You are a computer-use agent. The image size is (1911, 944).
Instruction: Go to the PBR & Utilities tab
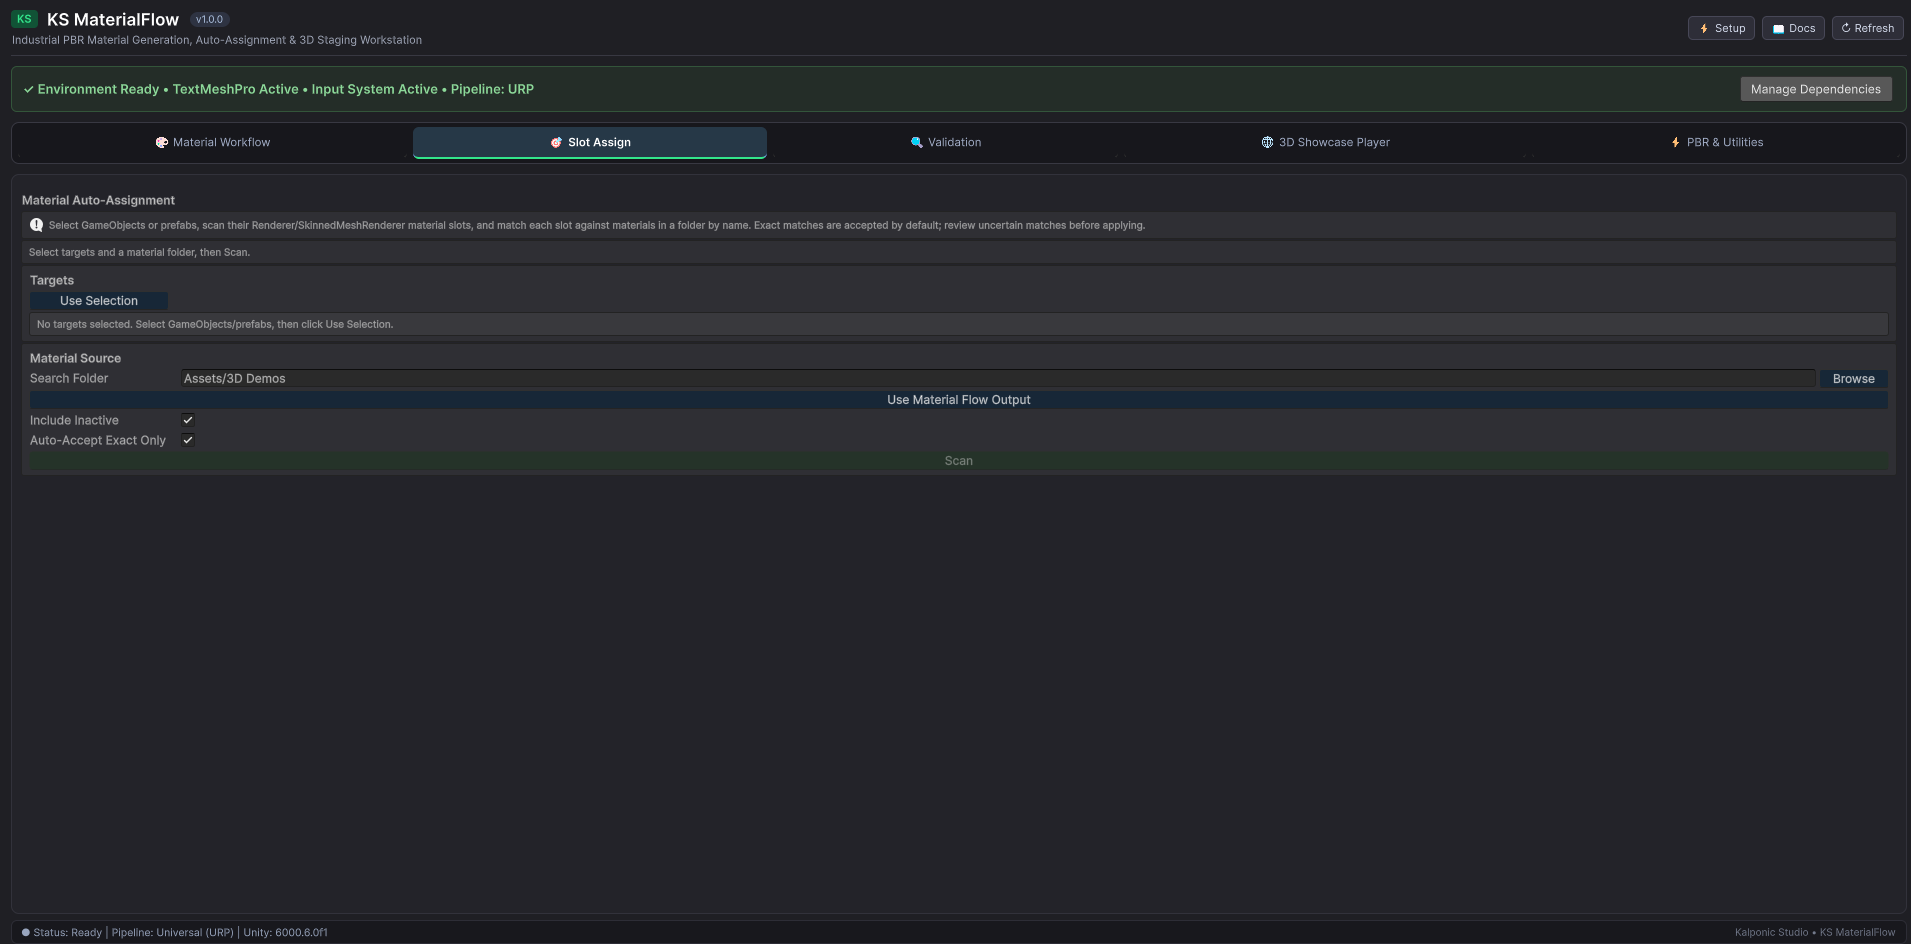pos(1716,142)
